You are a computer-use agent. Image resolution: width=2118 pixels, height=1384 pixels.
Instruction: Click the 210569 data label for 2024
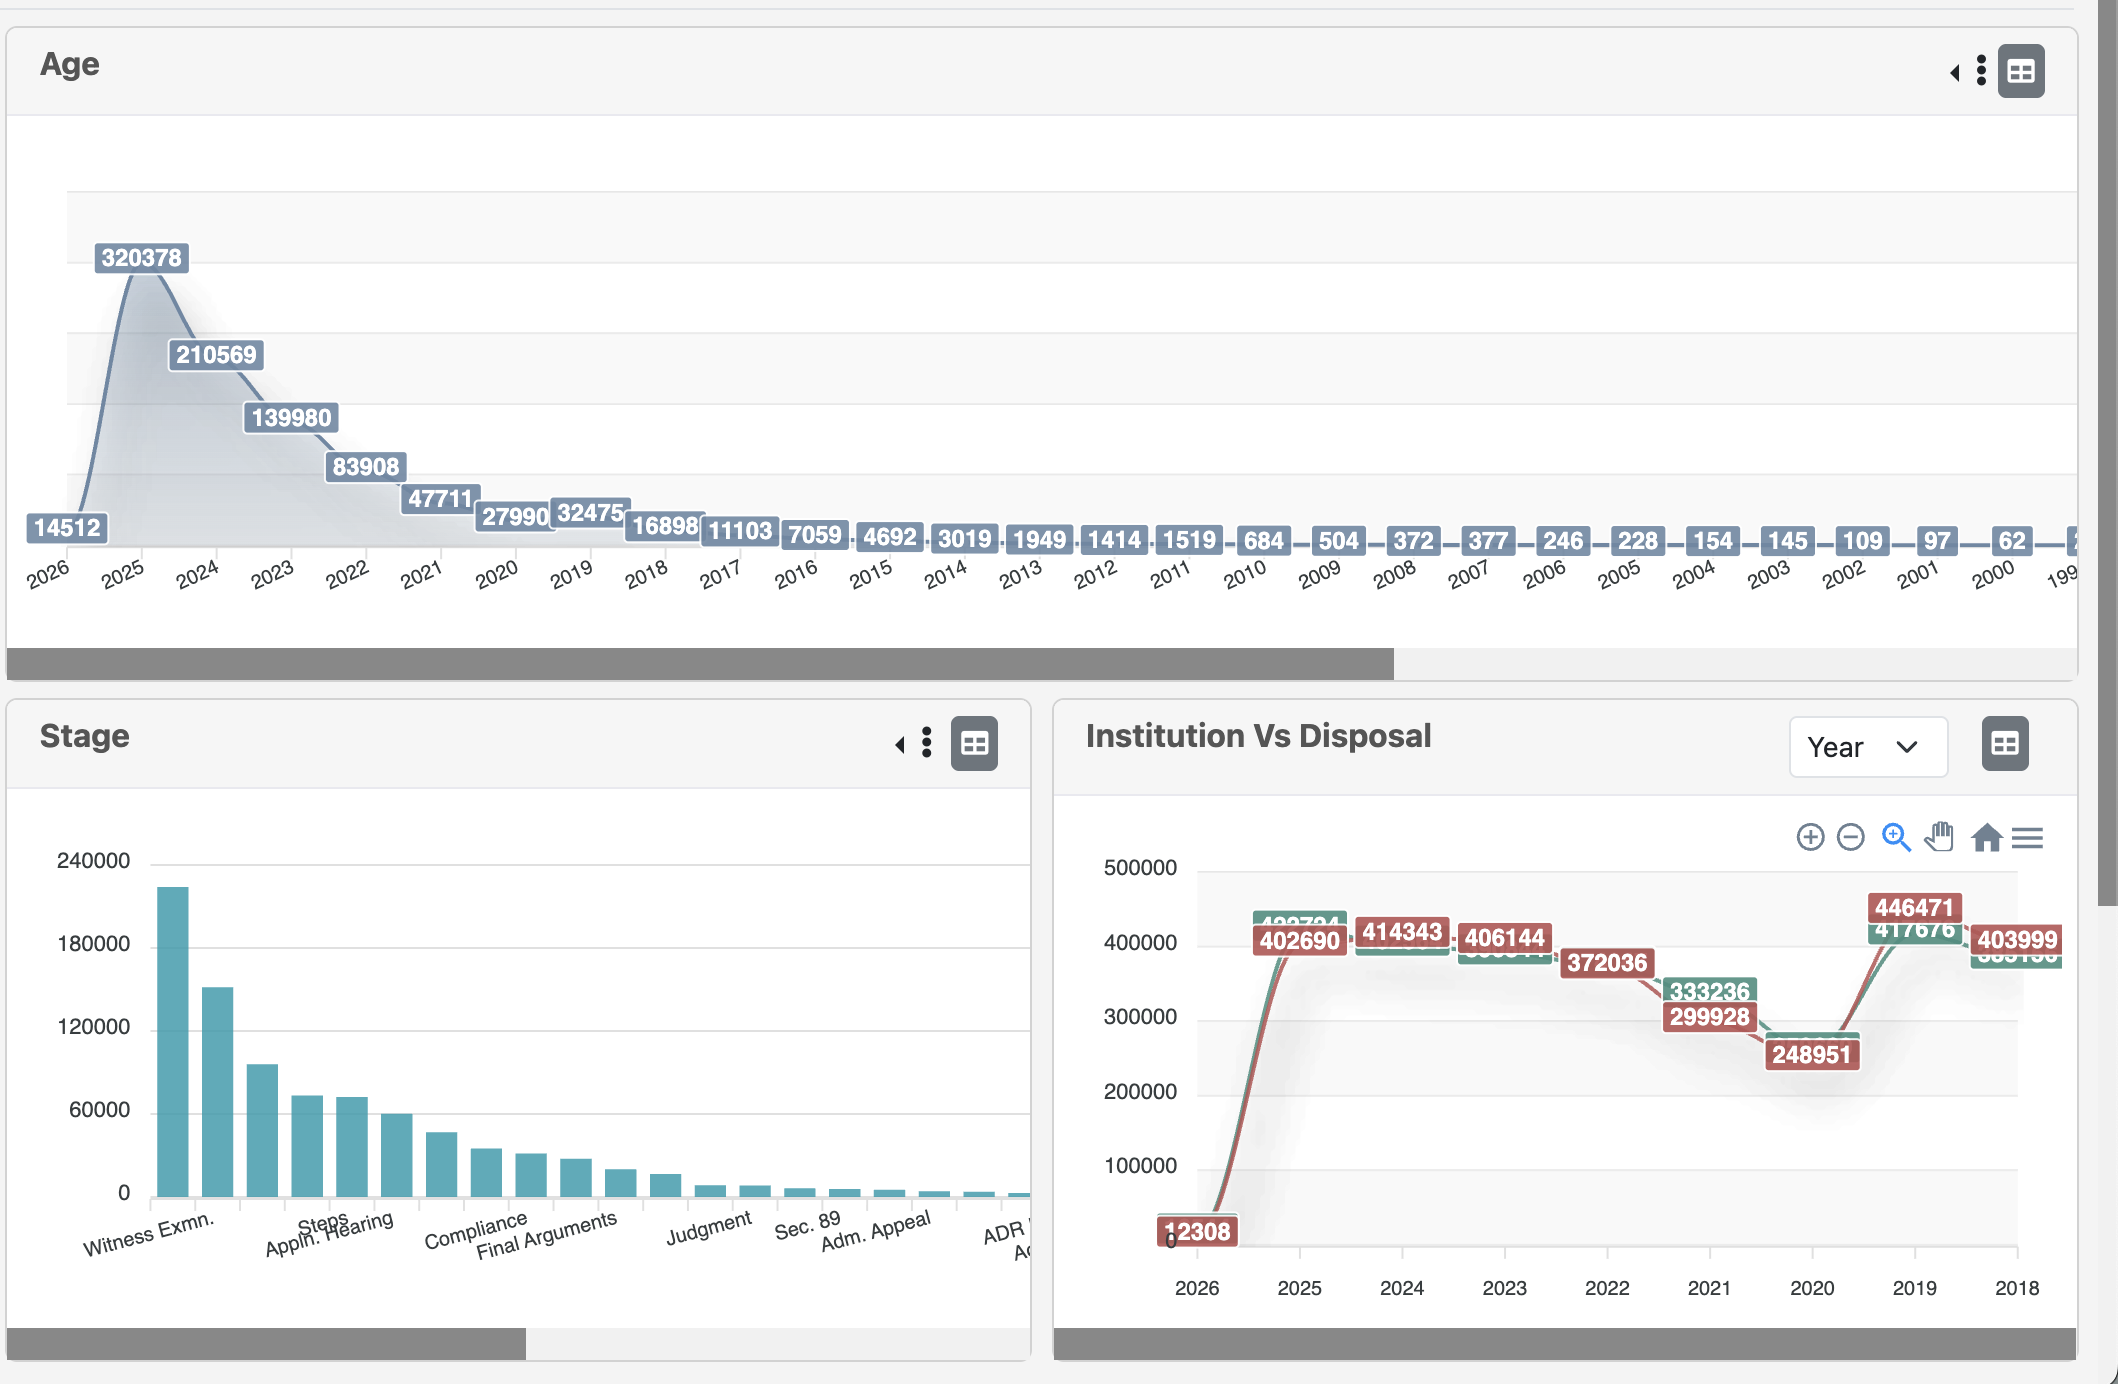[x=216, y=355]
